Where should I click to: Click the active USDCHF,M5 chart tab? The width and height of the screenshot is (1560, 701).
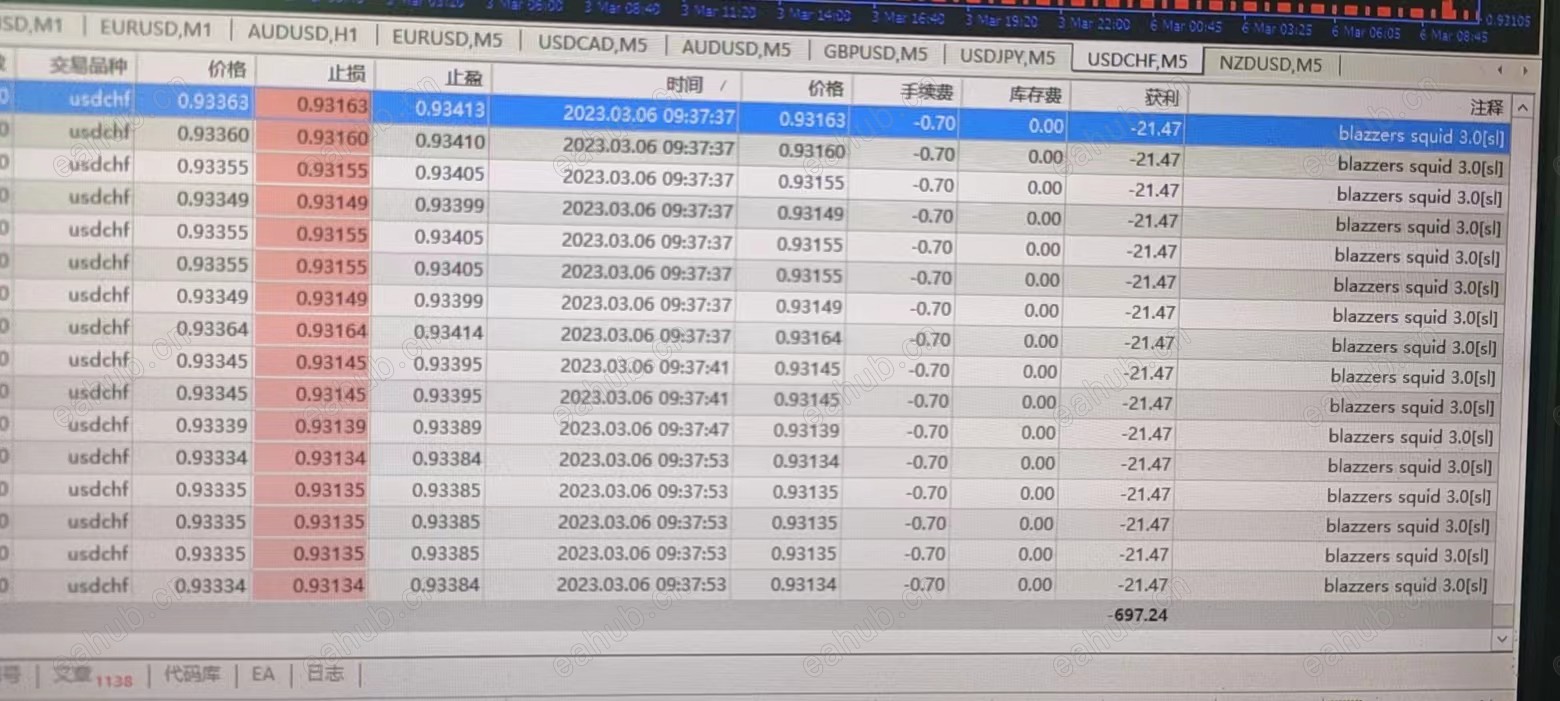1138,60
